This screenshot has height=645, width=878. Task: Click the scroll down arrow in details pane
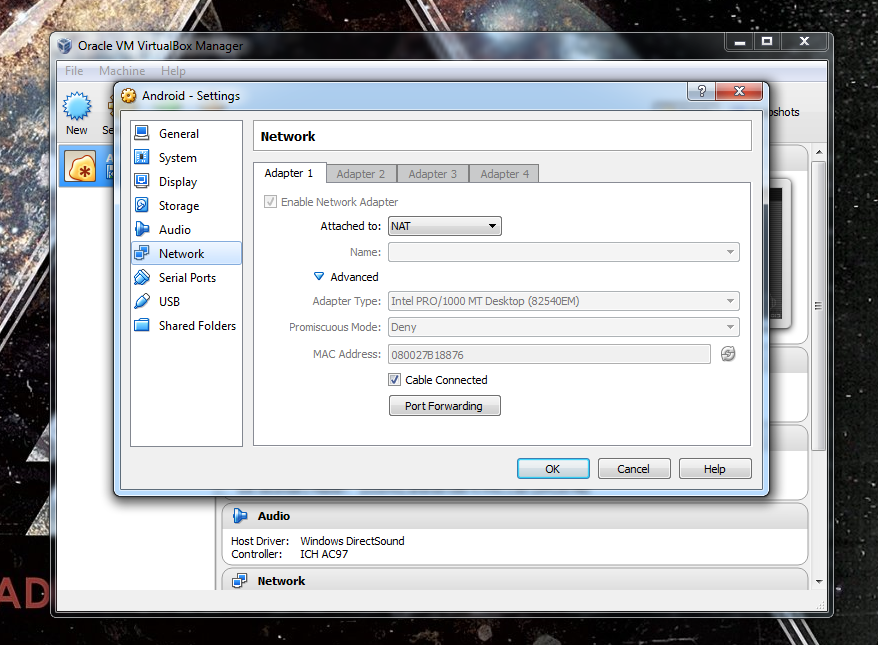[819, 582]
